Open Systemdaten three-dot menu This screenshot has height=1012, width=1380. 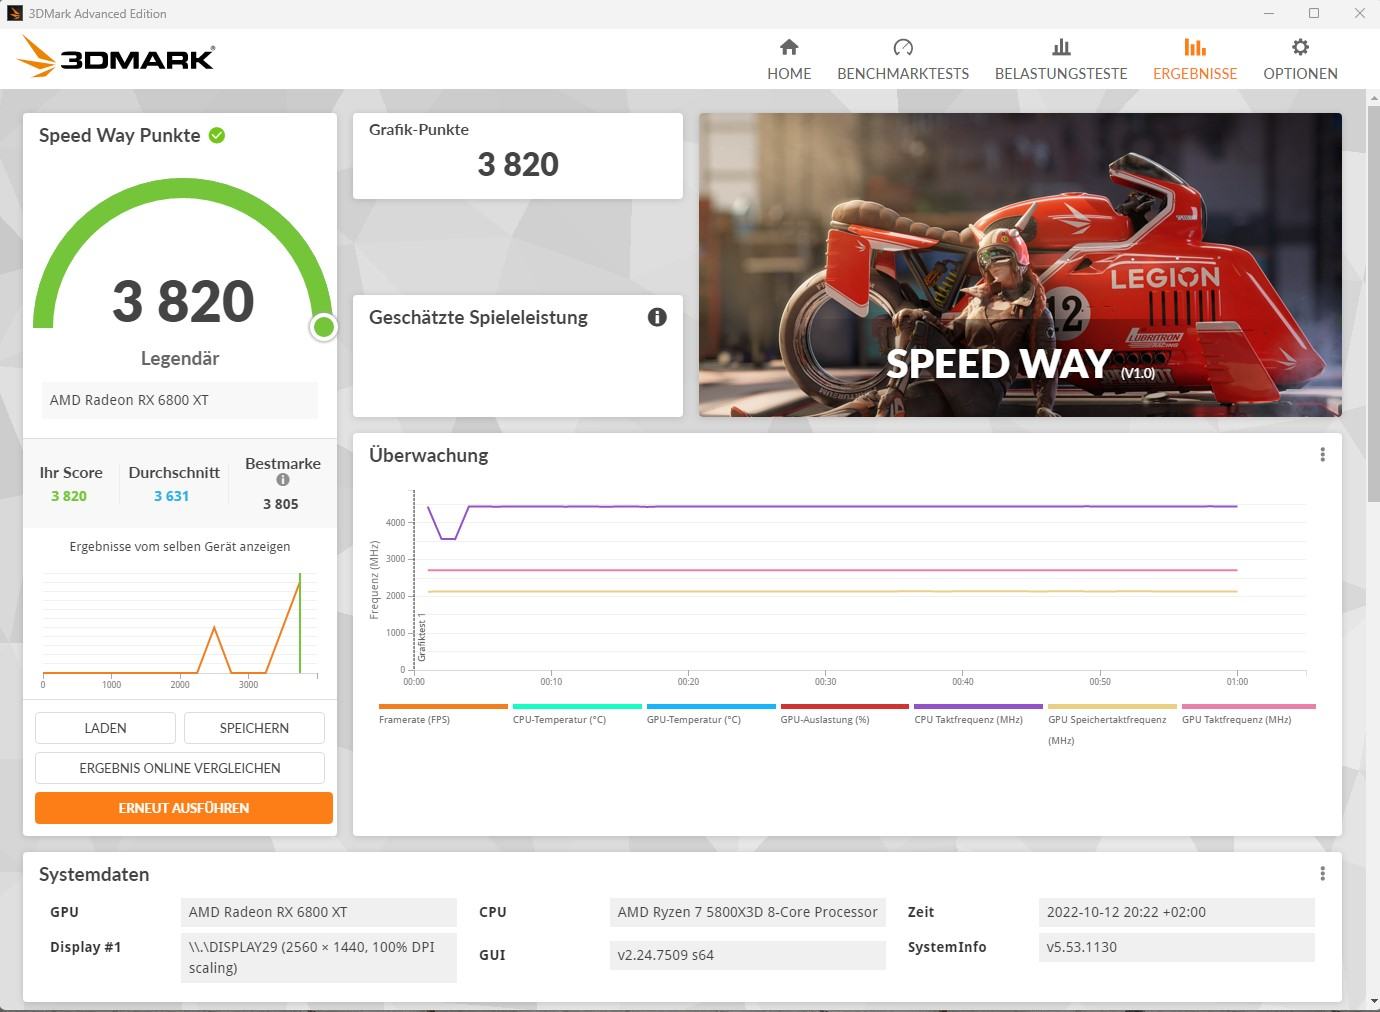point(1322,874)
